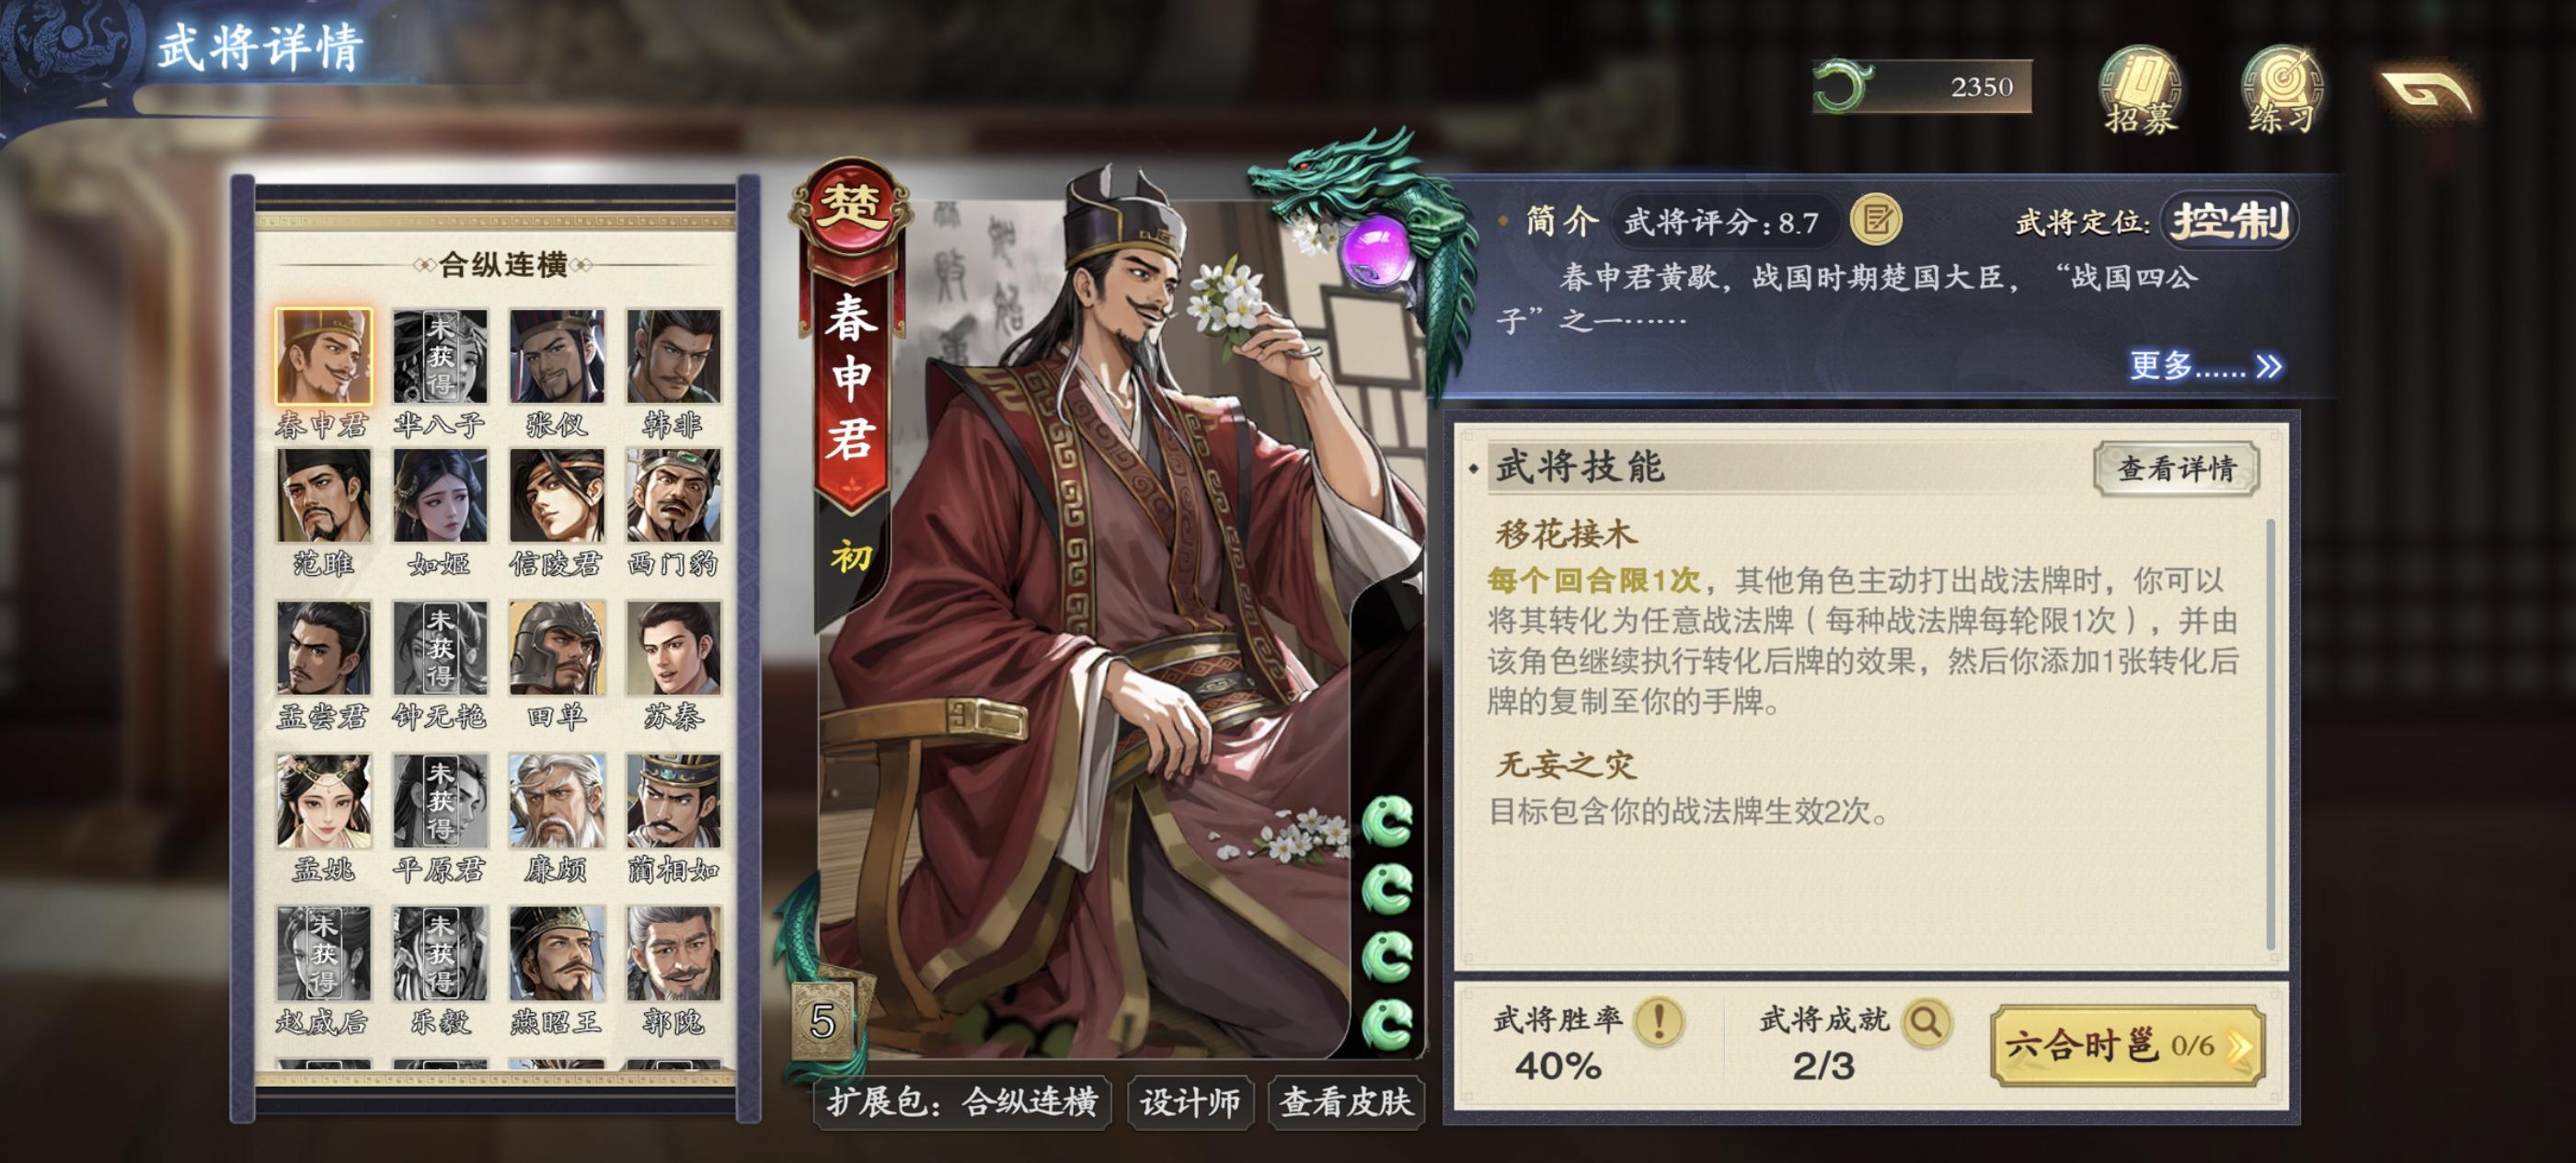
Task: Click the 控制 role label
Action: coord(2230,220)
